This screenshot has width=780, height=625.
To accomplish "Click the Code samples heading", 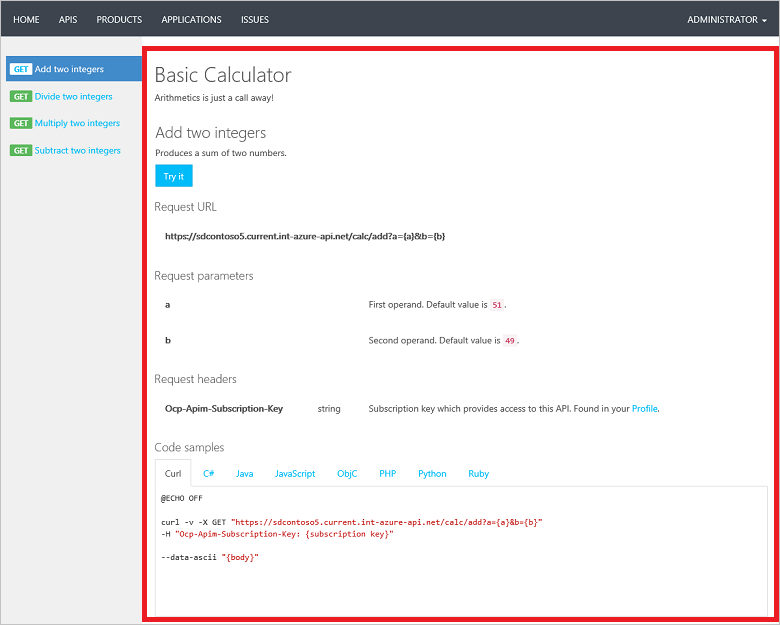I will [x=189, y=448].
